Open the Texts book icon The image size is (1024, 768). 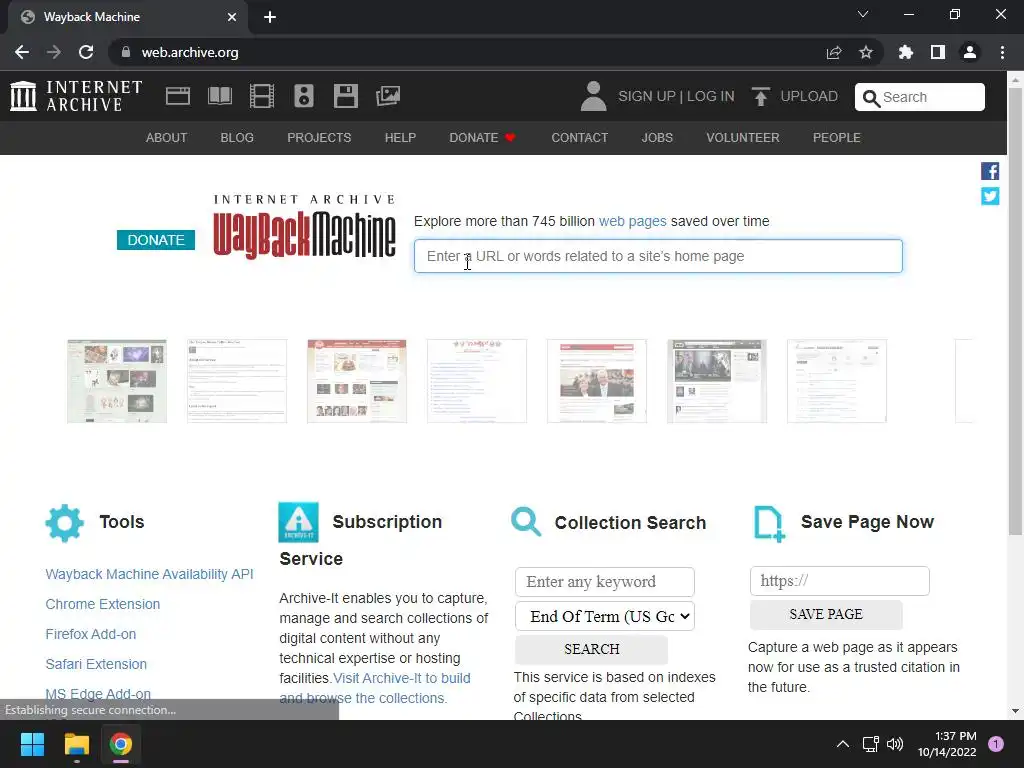[x=219, y=96]
